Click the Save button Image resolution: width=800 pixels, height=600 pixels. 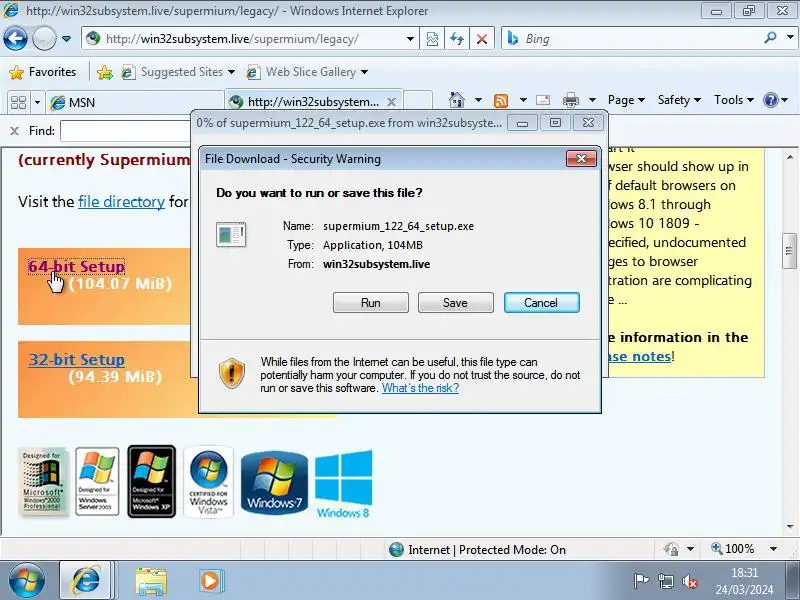[455, 303]
